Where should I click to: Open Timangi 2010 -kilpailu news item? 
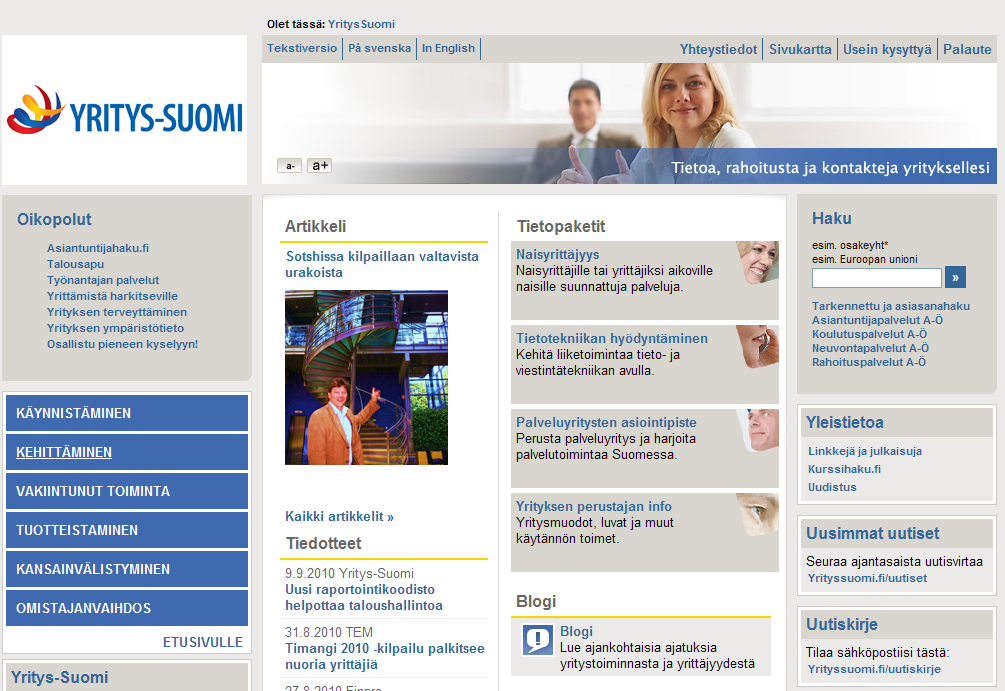click(385, 656)
